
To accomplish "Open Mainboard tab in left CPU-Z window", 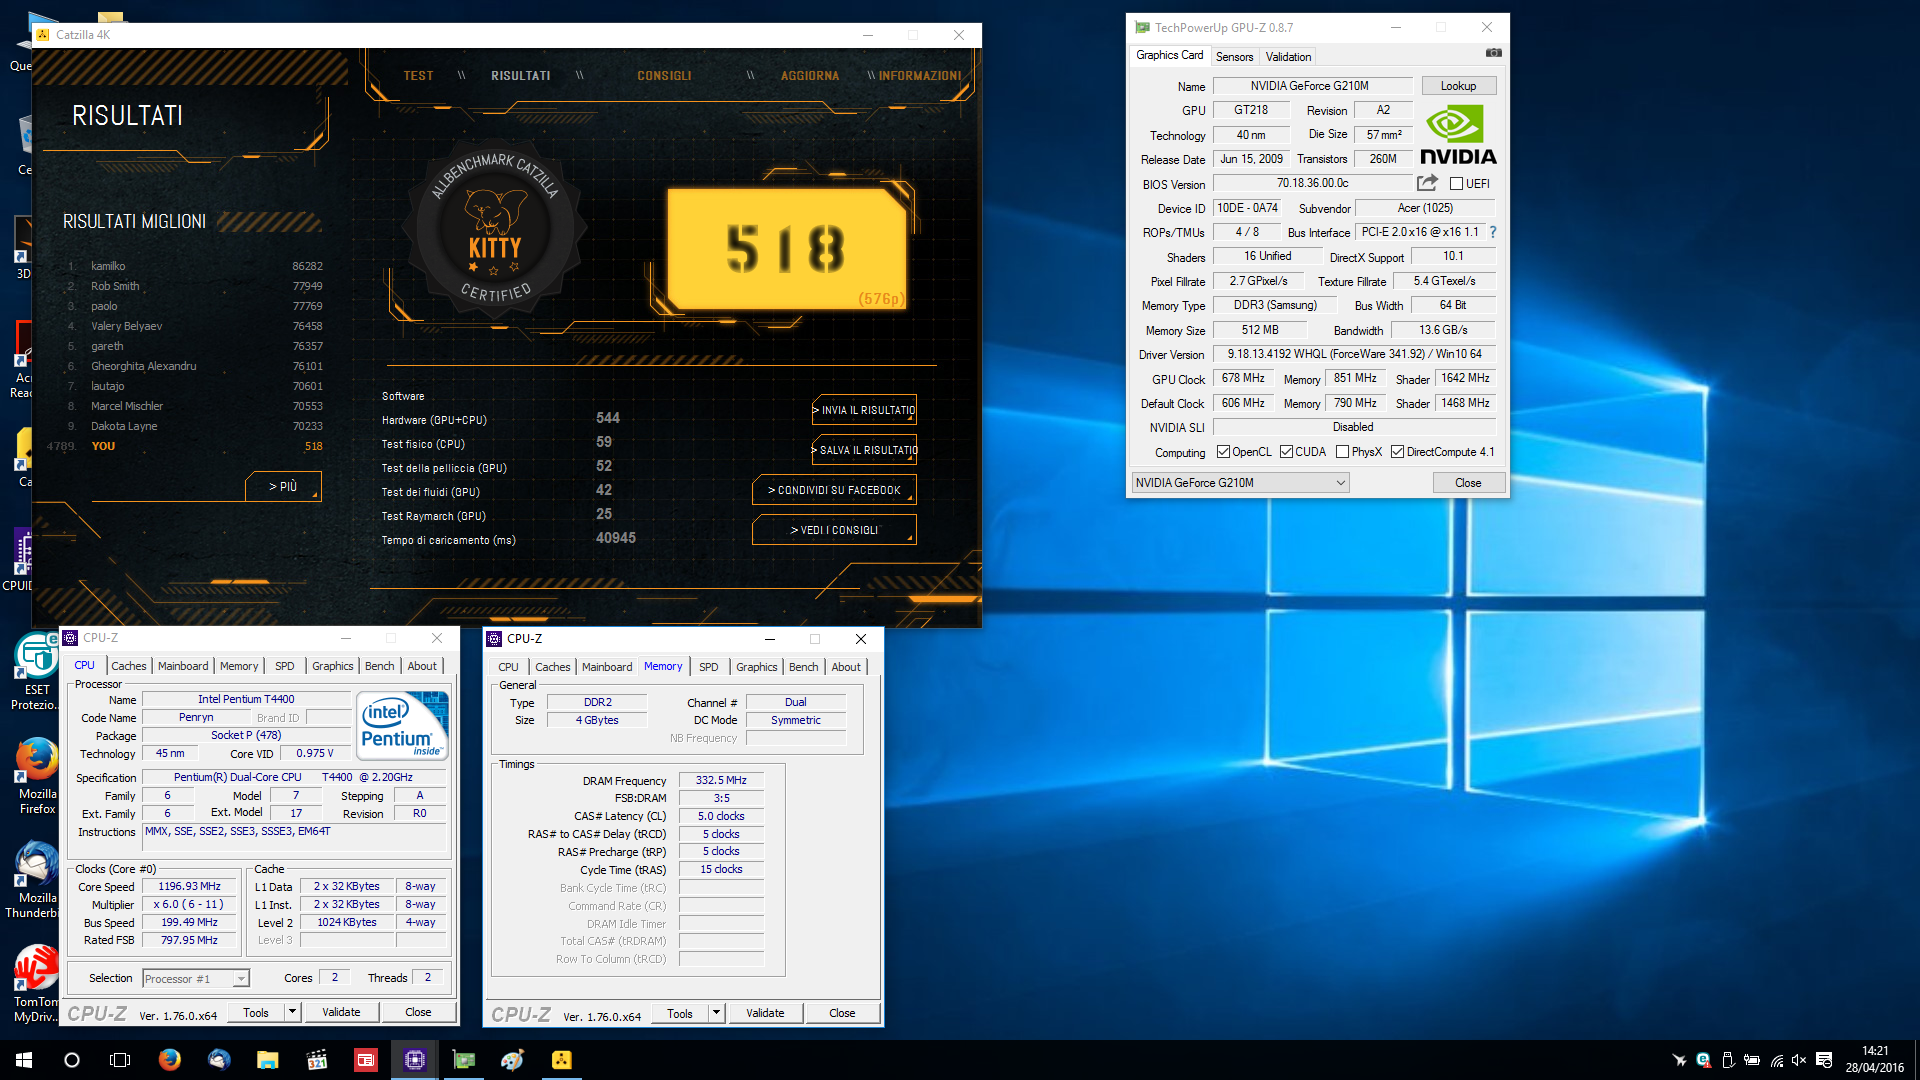I will coord(183,666).
